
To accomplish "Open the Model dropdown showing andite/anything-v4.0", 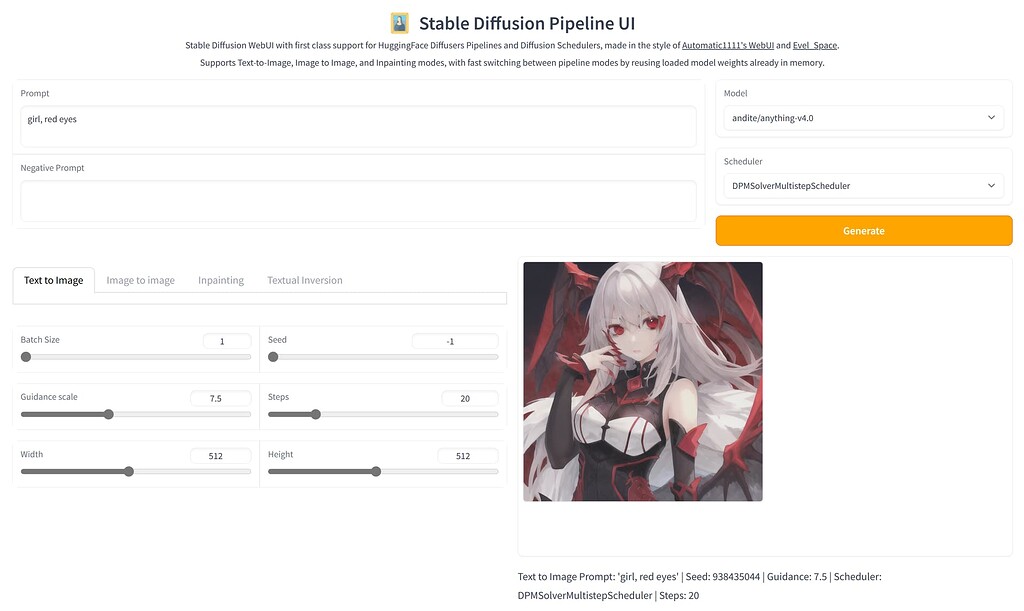I will click(863, 117).
